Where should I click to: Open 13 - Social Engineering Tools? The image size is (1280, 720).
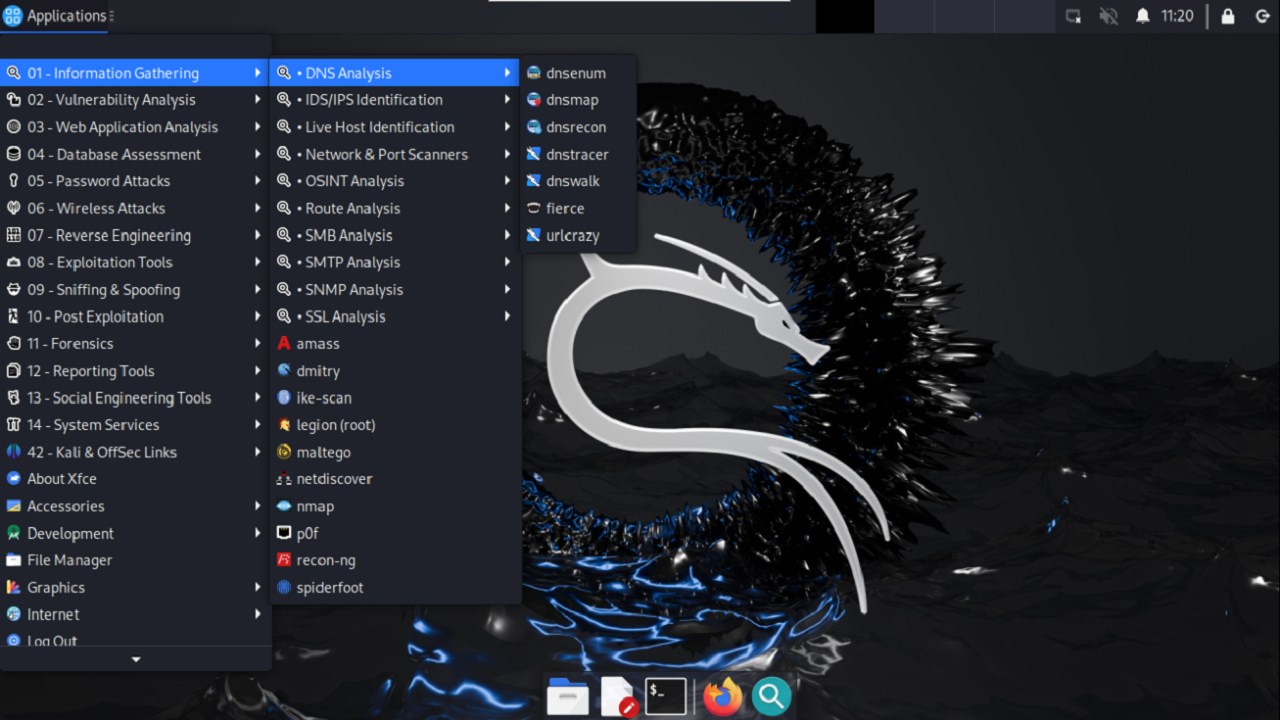pyautogui.click(x=136, y=397)
